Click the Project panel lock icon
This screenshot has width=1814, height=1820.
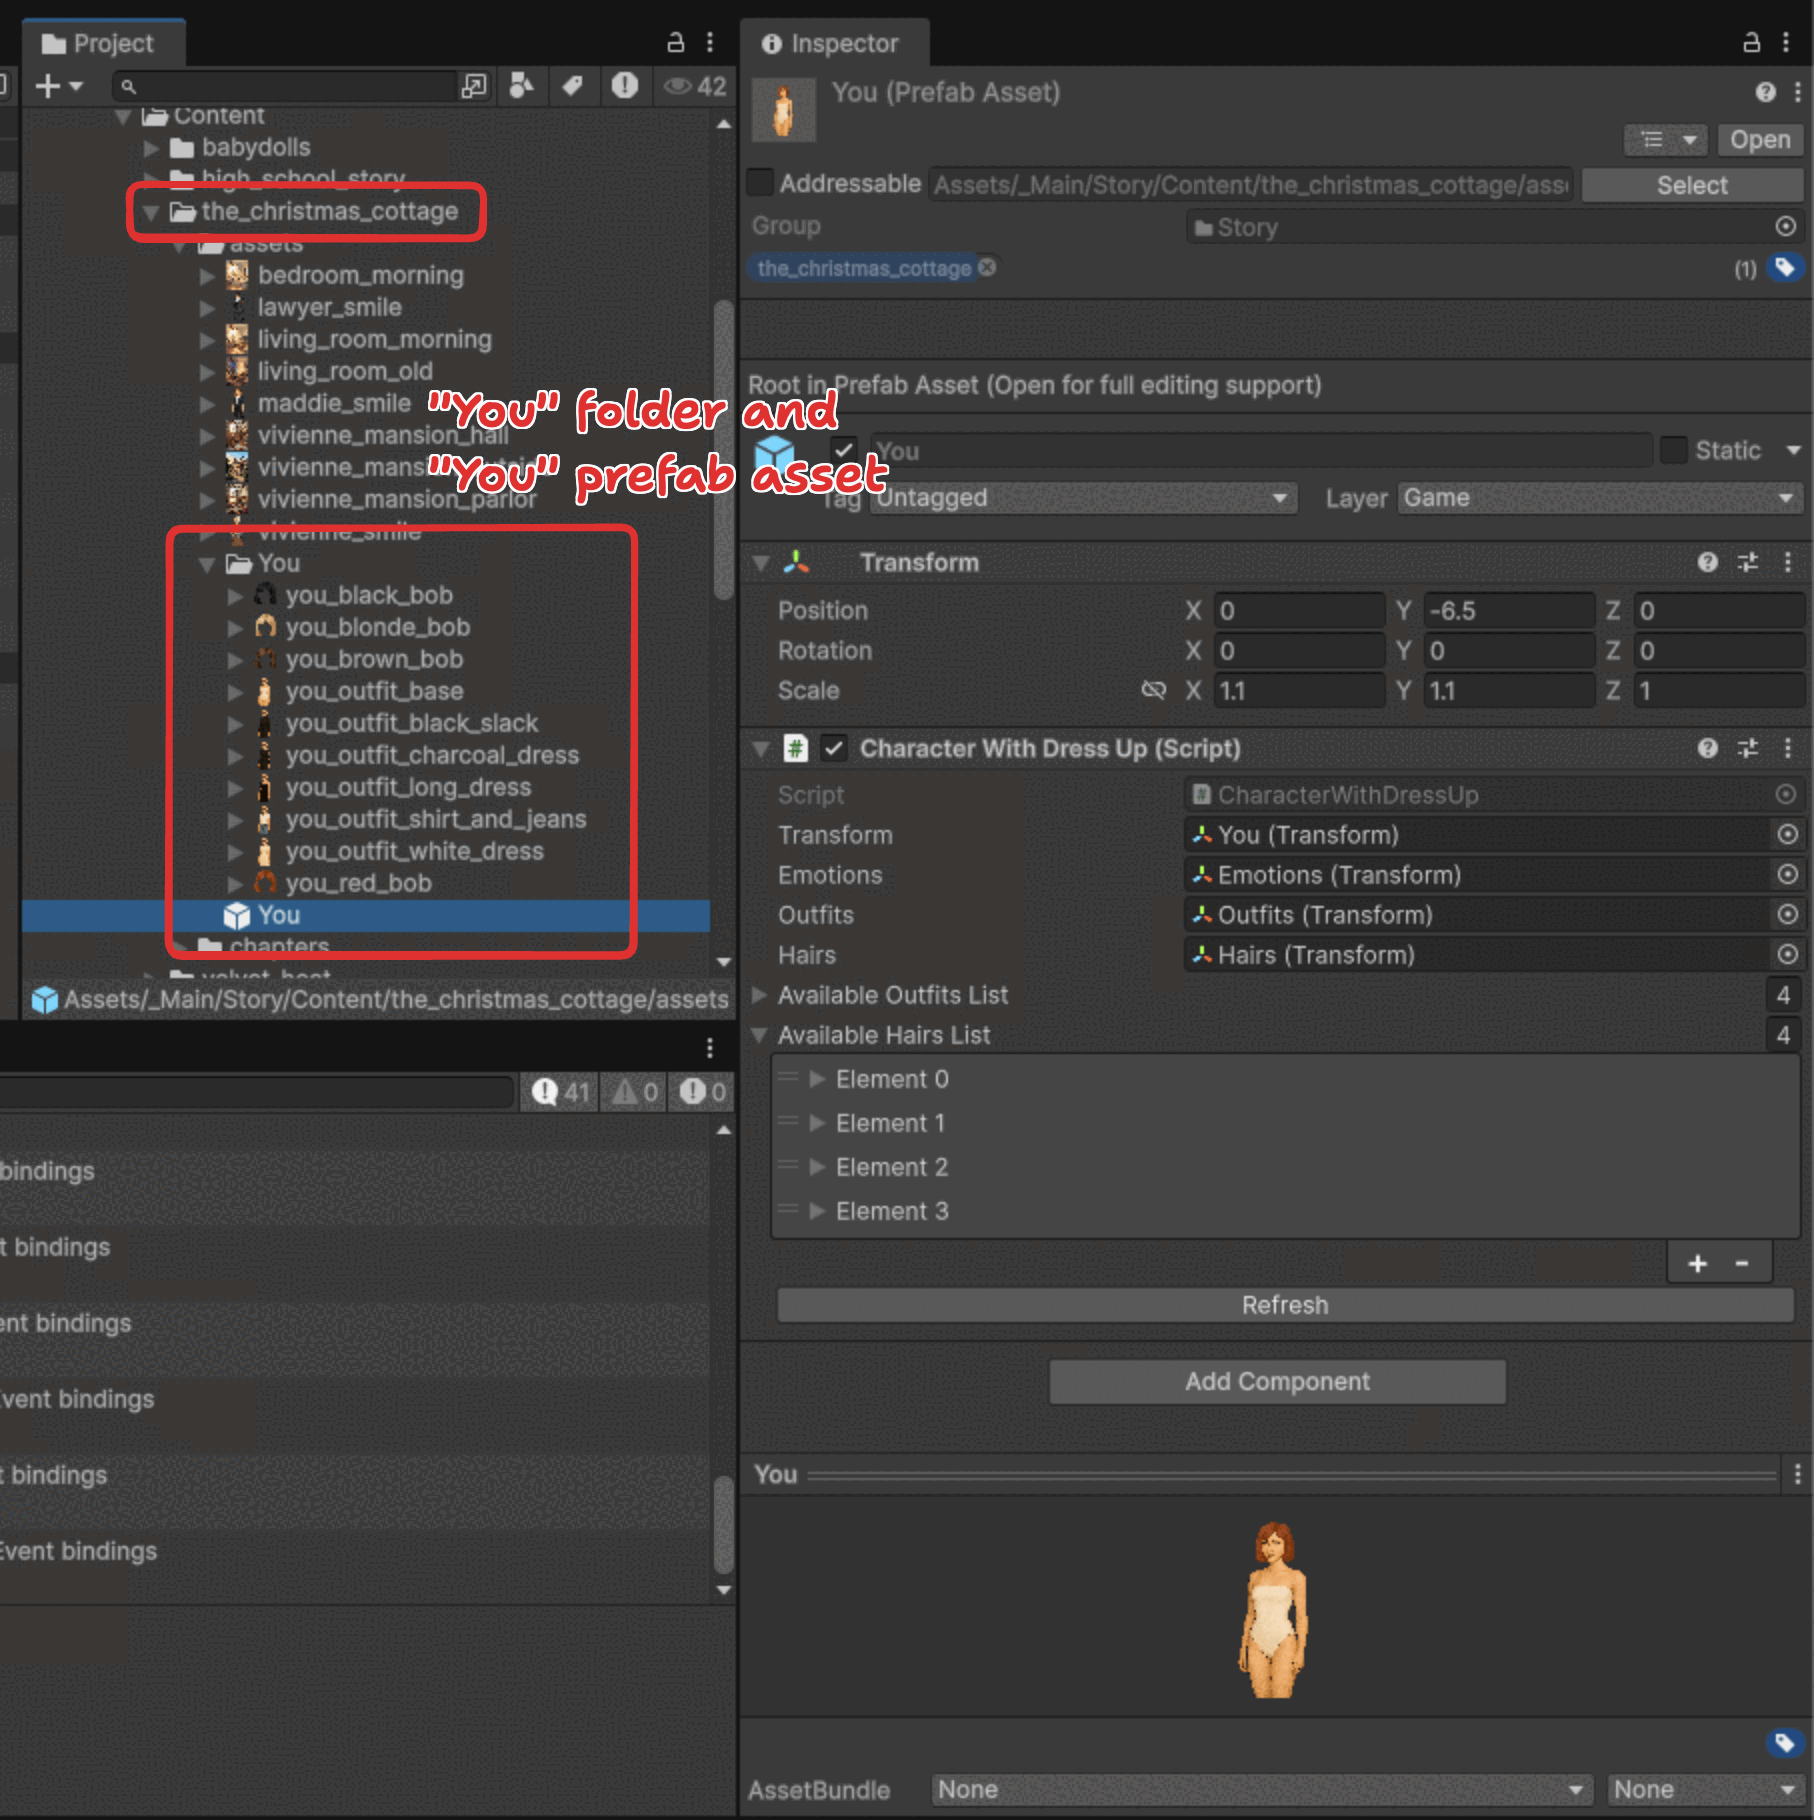[676, 42]
